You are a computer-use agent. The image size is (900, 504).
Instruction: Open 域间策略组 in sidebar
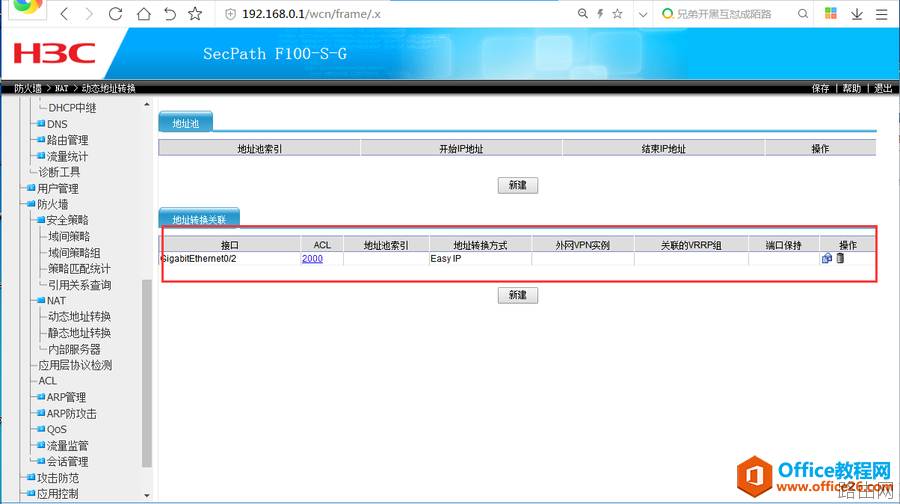tap(74, 252)
